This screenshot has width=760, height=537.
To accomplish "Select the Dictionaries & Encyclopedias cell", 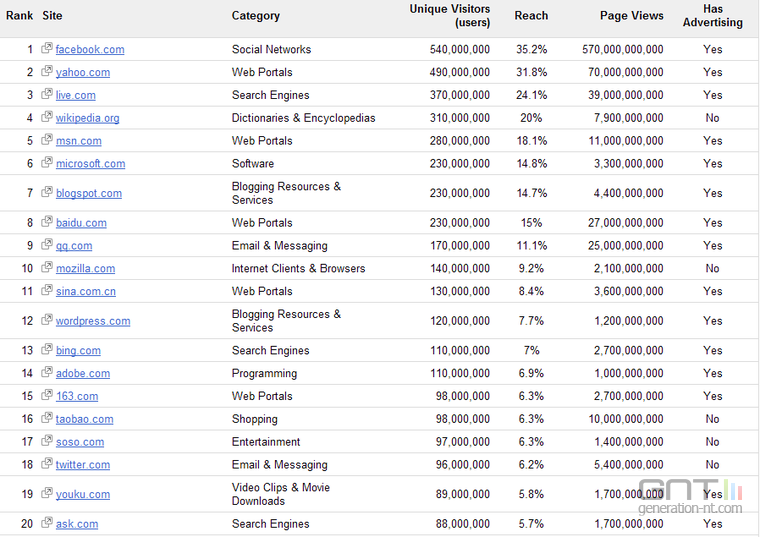I will pyautogui.click(x=303, y=118).
